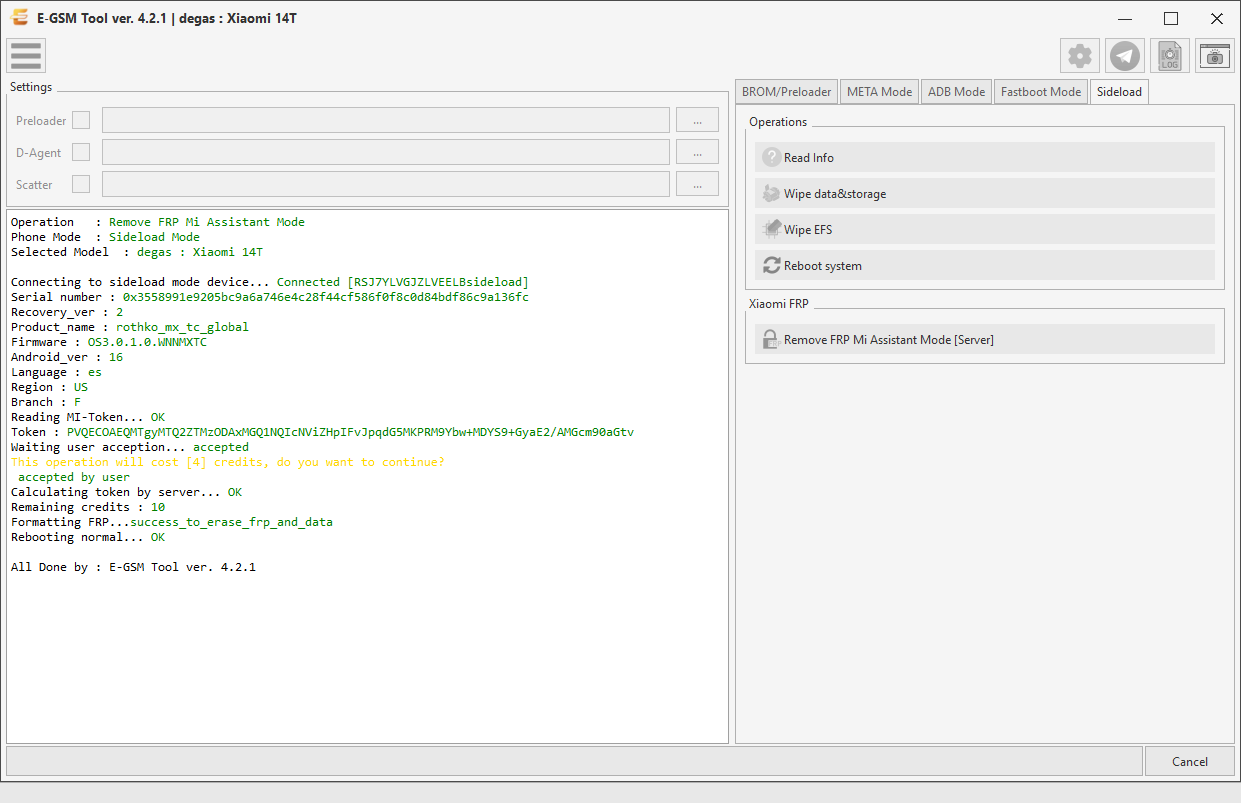This screenshot has height=803, width=1241.
Task: Click 'success_to_erase_frp_and_data' log text
Action: click(x=231, y=522)
